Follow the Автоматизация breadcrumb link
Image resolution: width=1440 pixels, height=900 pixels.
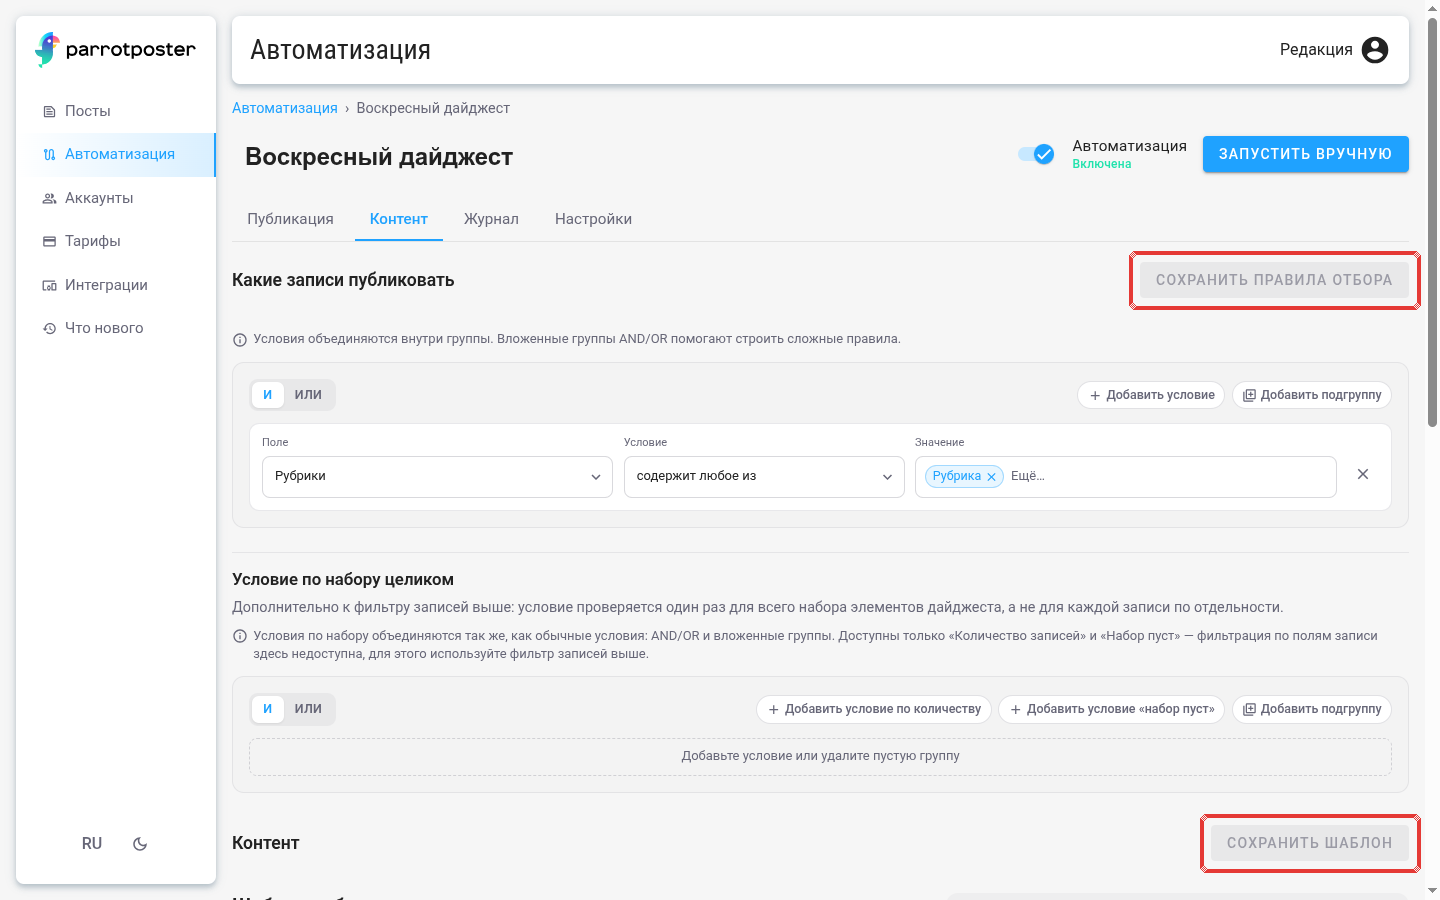click(x=285, y=108)
